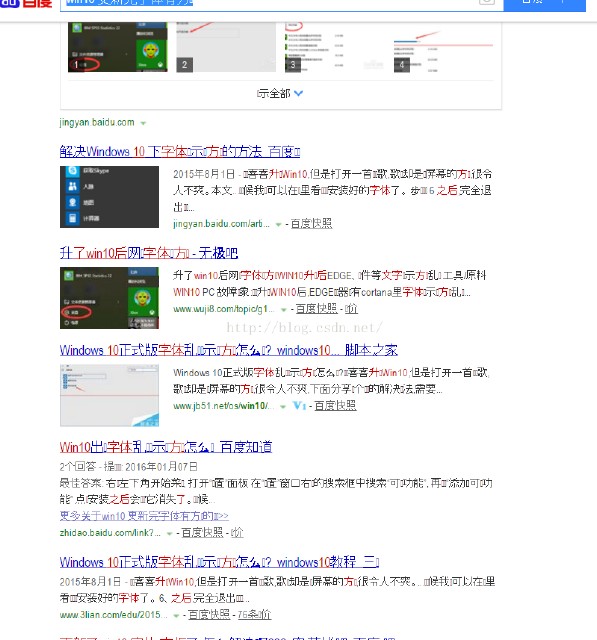Open step 3 thumbnail image
Screen dimensions: 597x640
(x=334, y=47)
